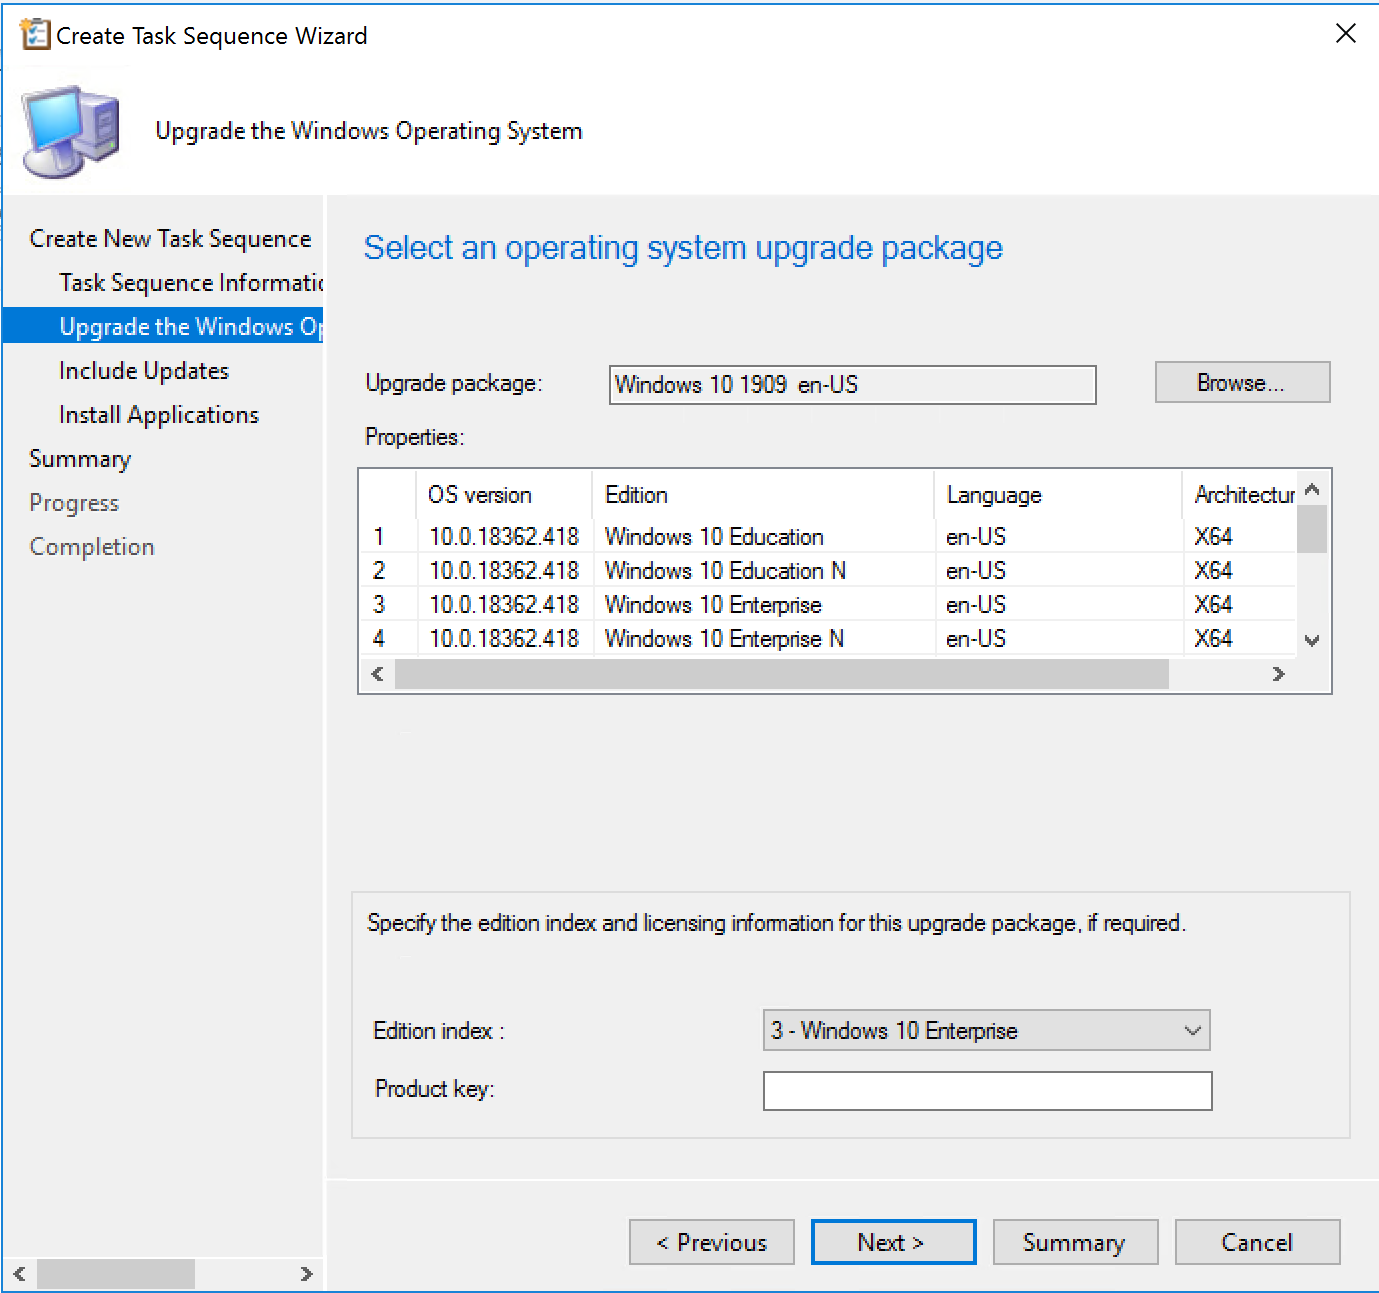Proceed with the Next button
The height and width of the screenshot is (1293, 1379).
893,1243
